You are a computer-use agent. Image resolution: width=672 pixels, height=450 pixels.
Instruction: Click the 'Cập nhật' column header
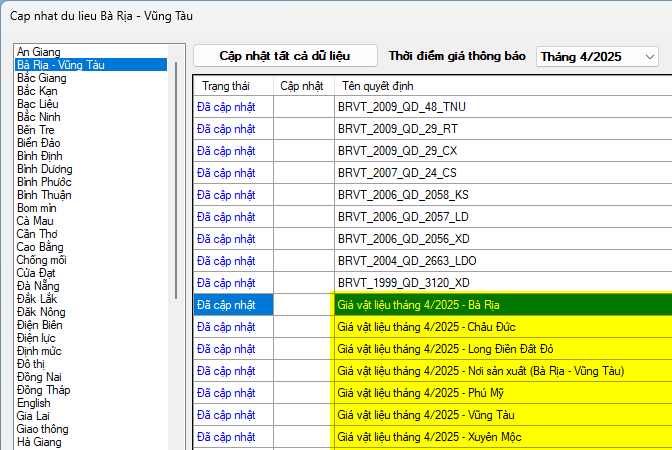click(302, 86)
